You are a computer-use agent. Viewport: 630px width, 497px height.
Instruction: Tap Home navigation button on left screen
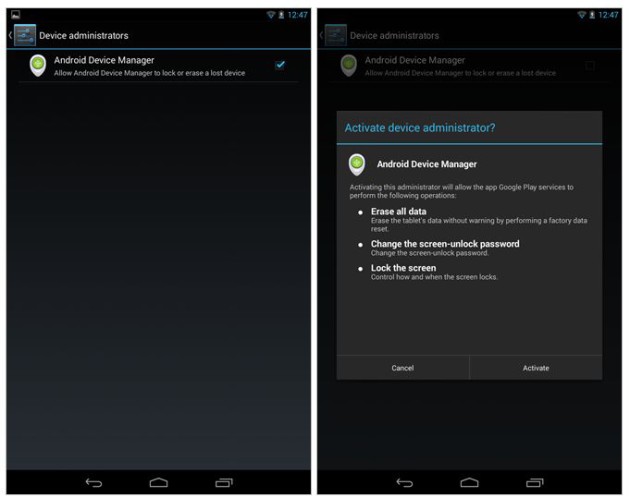pos(159,482)
